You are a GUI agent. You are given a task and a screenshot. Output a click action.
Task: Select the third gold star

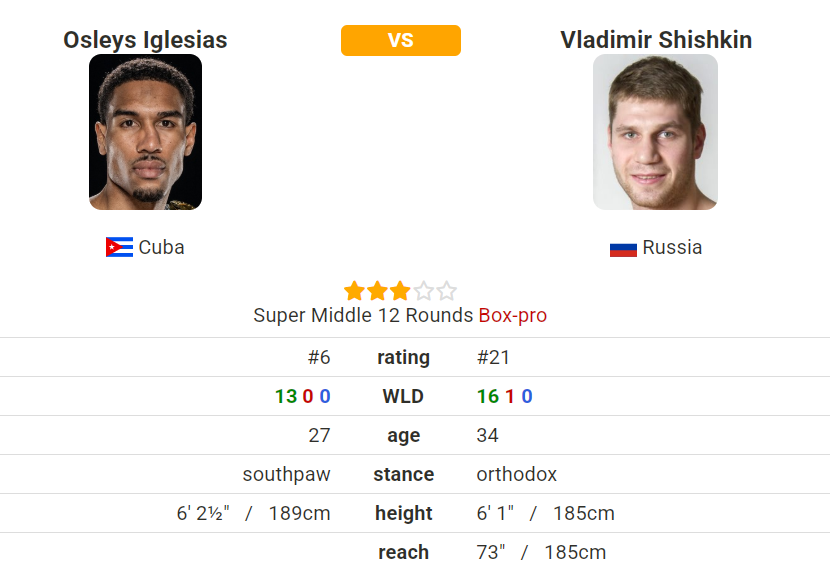click(400, 291)
